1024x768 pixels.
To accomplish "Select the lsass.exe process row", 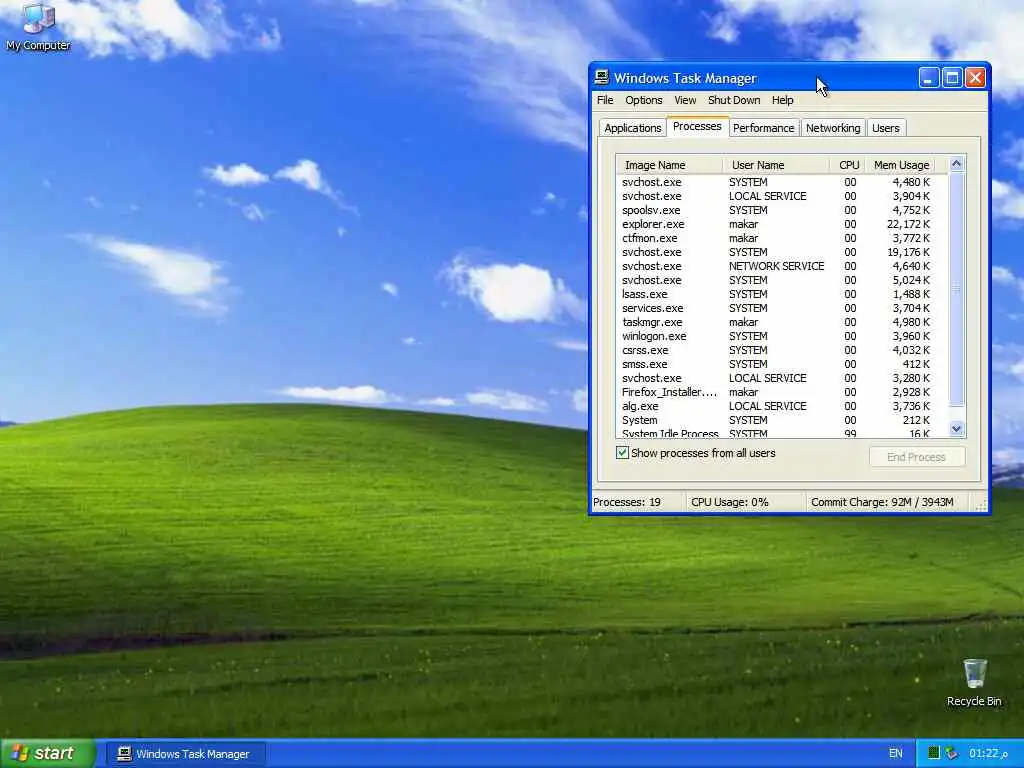I will click(x=776, y=294).
